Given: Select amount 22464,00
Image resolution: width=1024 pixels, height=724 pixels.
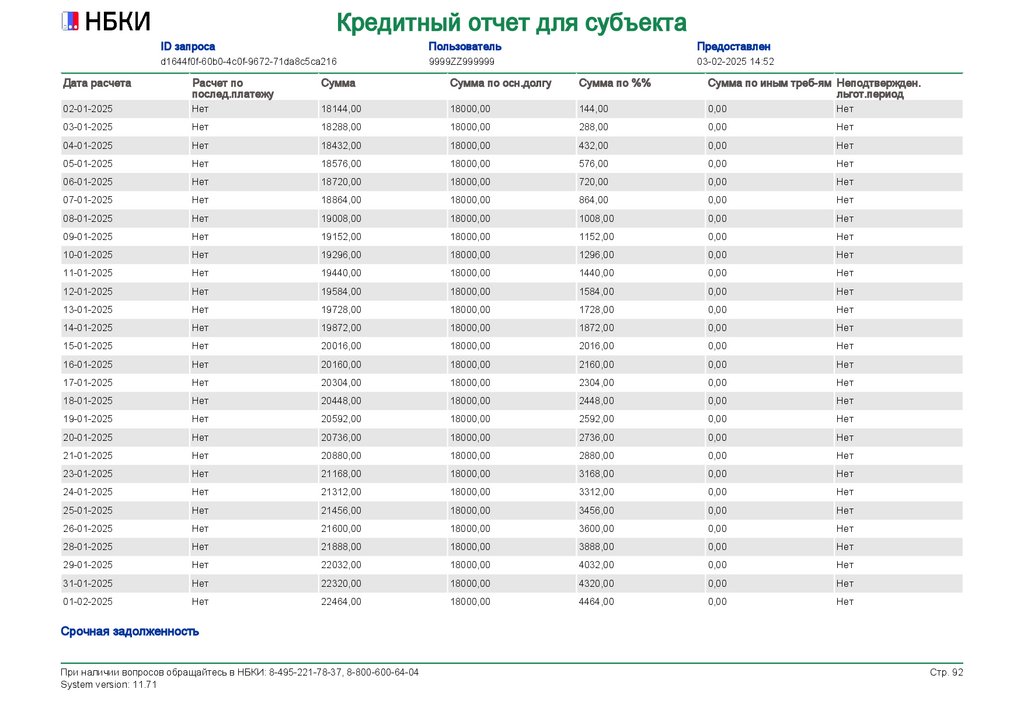Looking at the screenshot, I should pyautogui.click(x=341, y=602).
